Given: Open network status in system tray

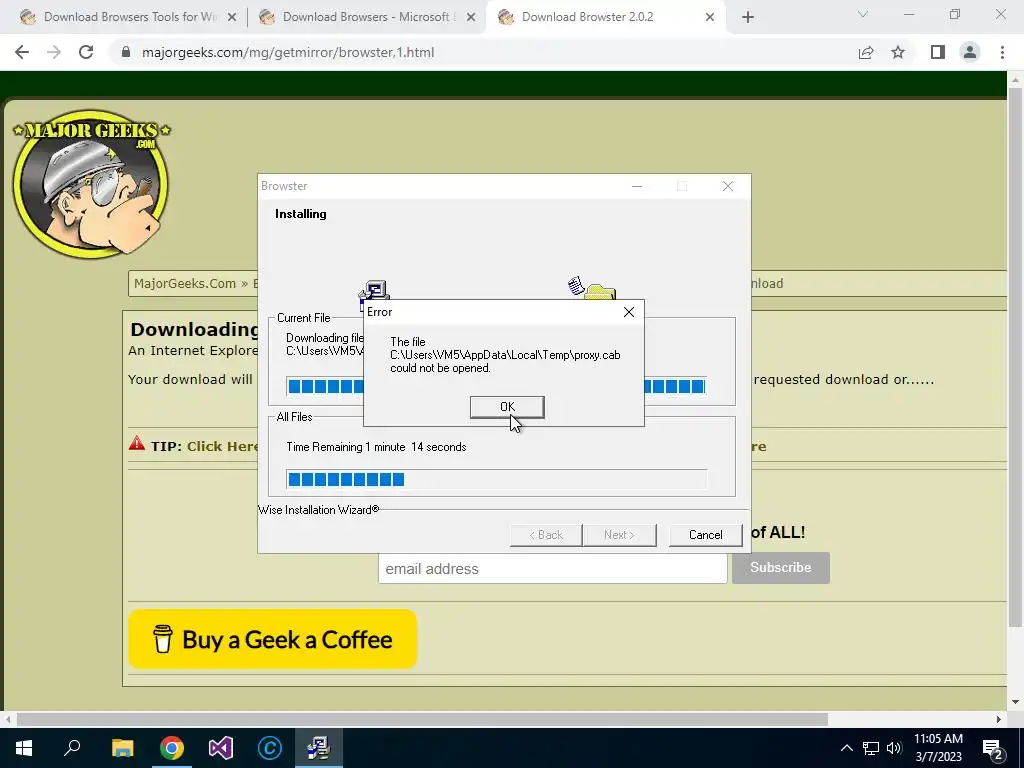Looking at the screenshot, I should 871,748.
